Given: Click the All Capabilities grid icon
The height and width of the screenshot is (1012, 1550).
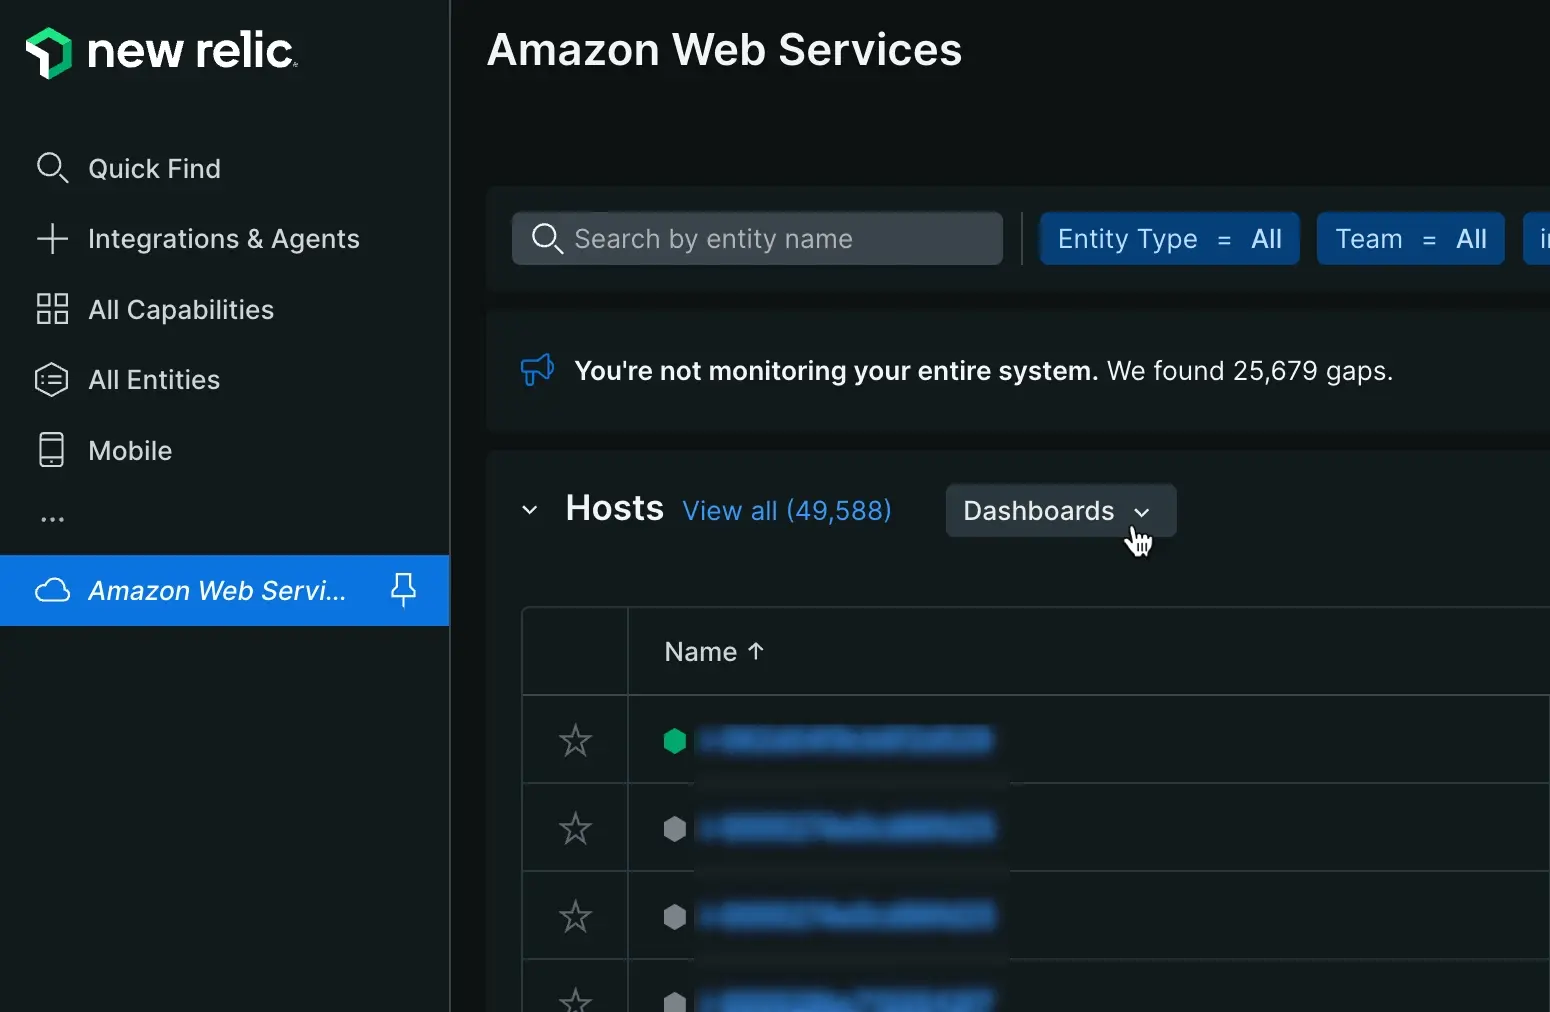Looking at the screenshot, I should [x=52, y=309].
